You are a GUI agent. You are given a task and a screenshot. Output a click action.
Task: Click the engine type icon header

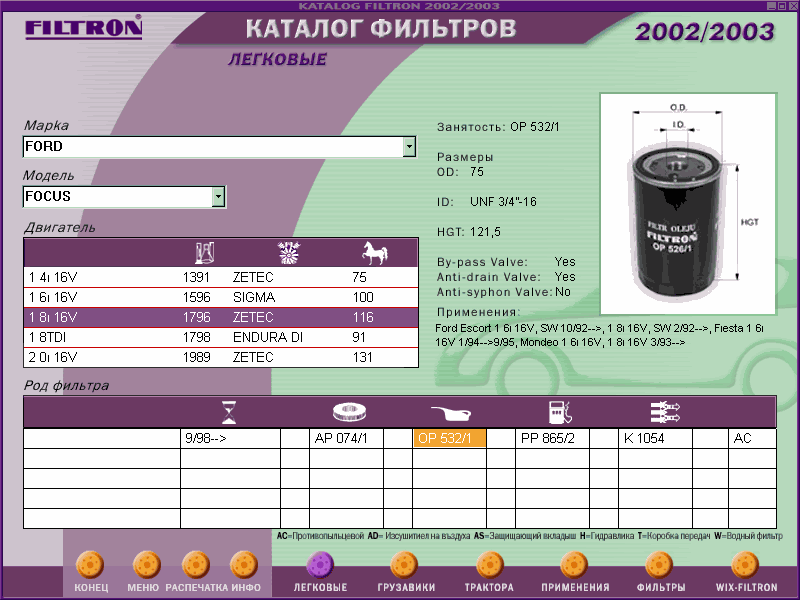[x=289, y=253]
